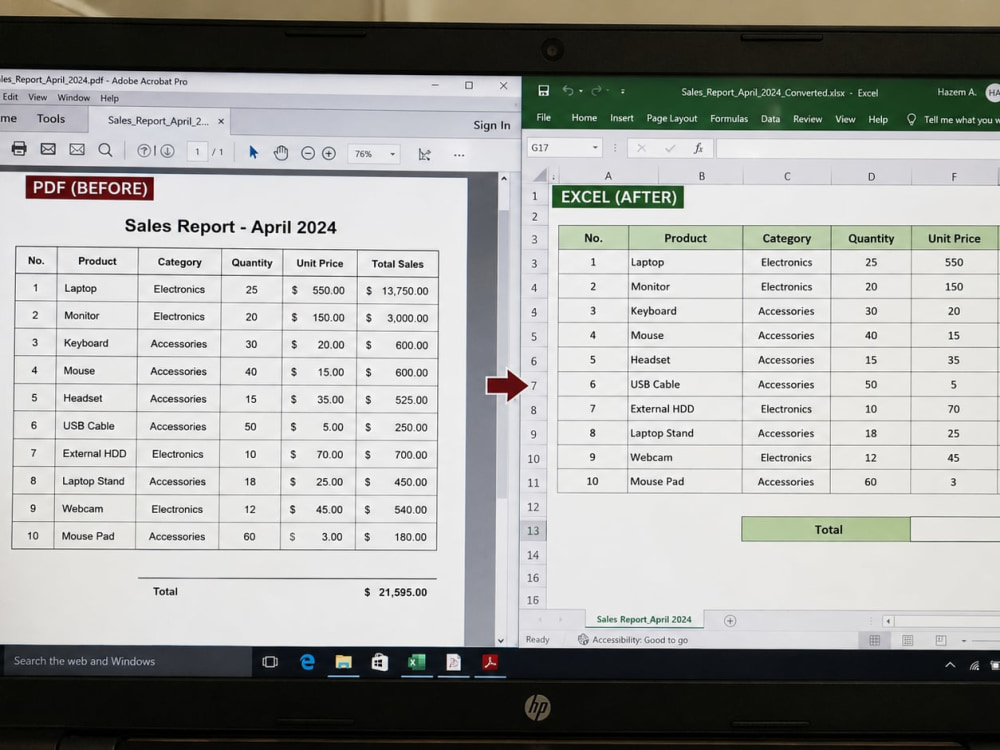Click the green Total cell in Excel
The image size is (1000, 750).
[827, 529]
